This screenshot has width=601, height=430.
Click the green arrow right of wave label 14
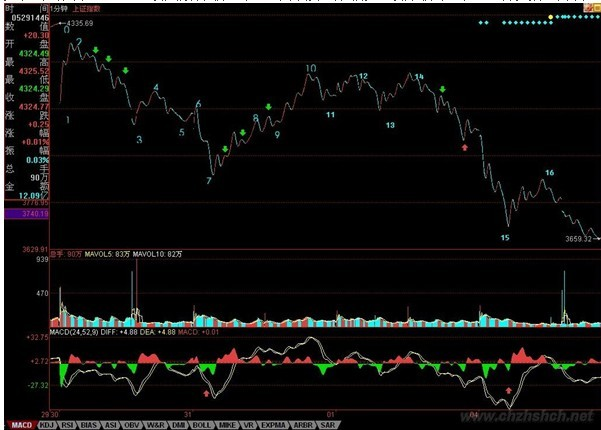coord(442,90)
